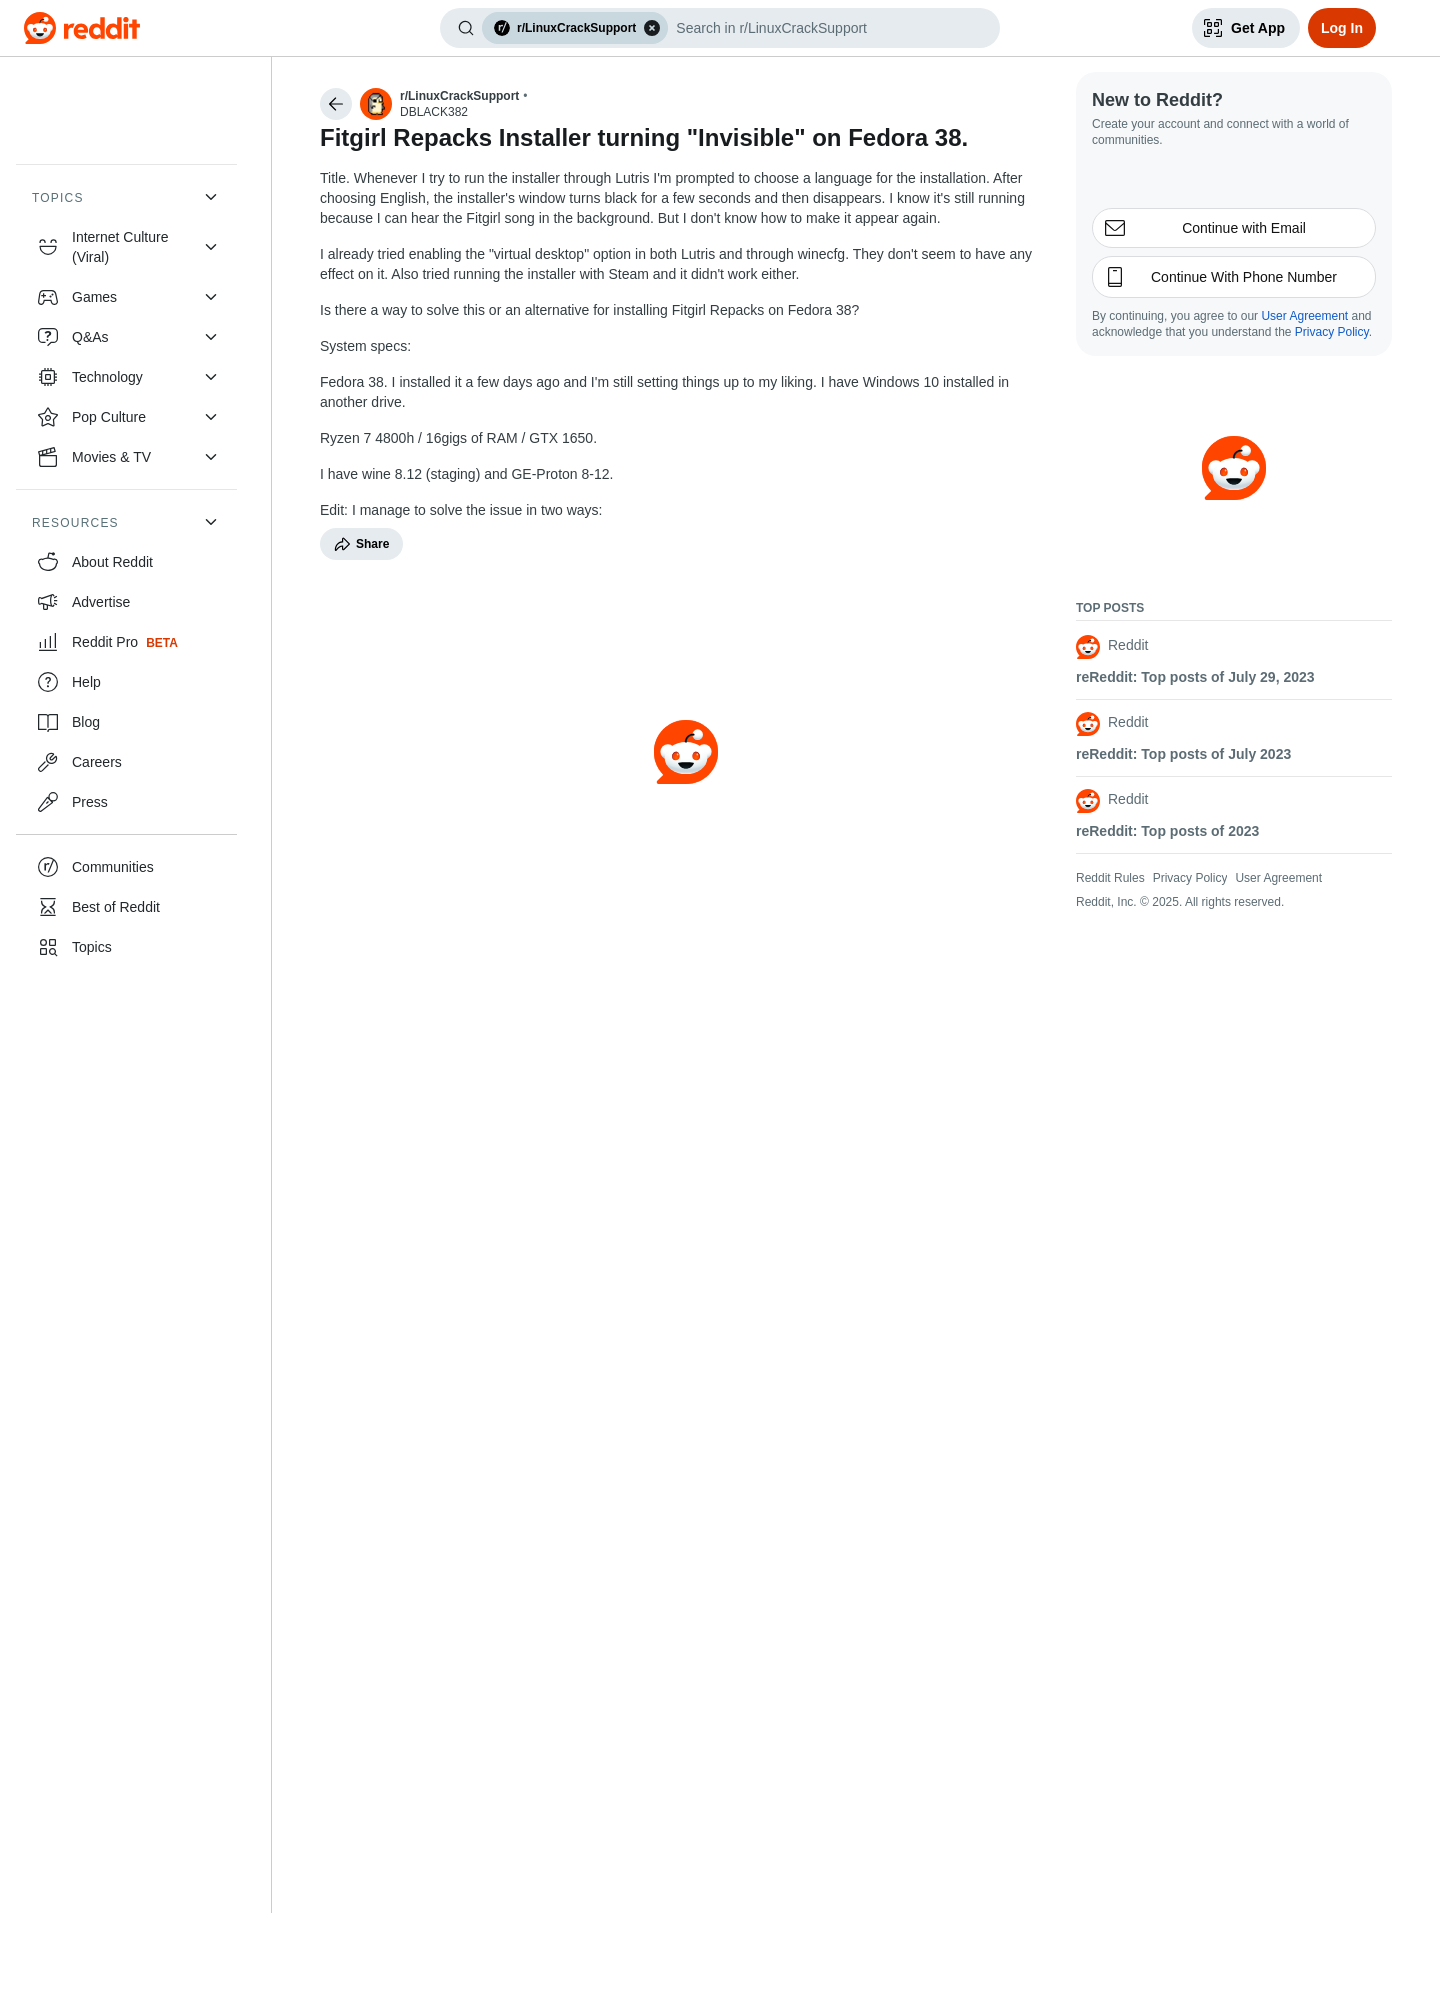This screenshot has height=2000, width=1440.
Task: Click the Log In button
Action: coord(1342,28)
